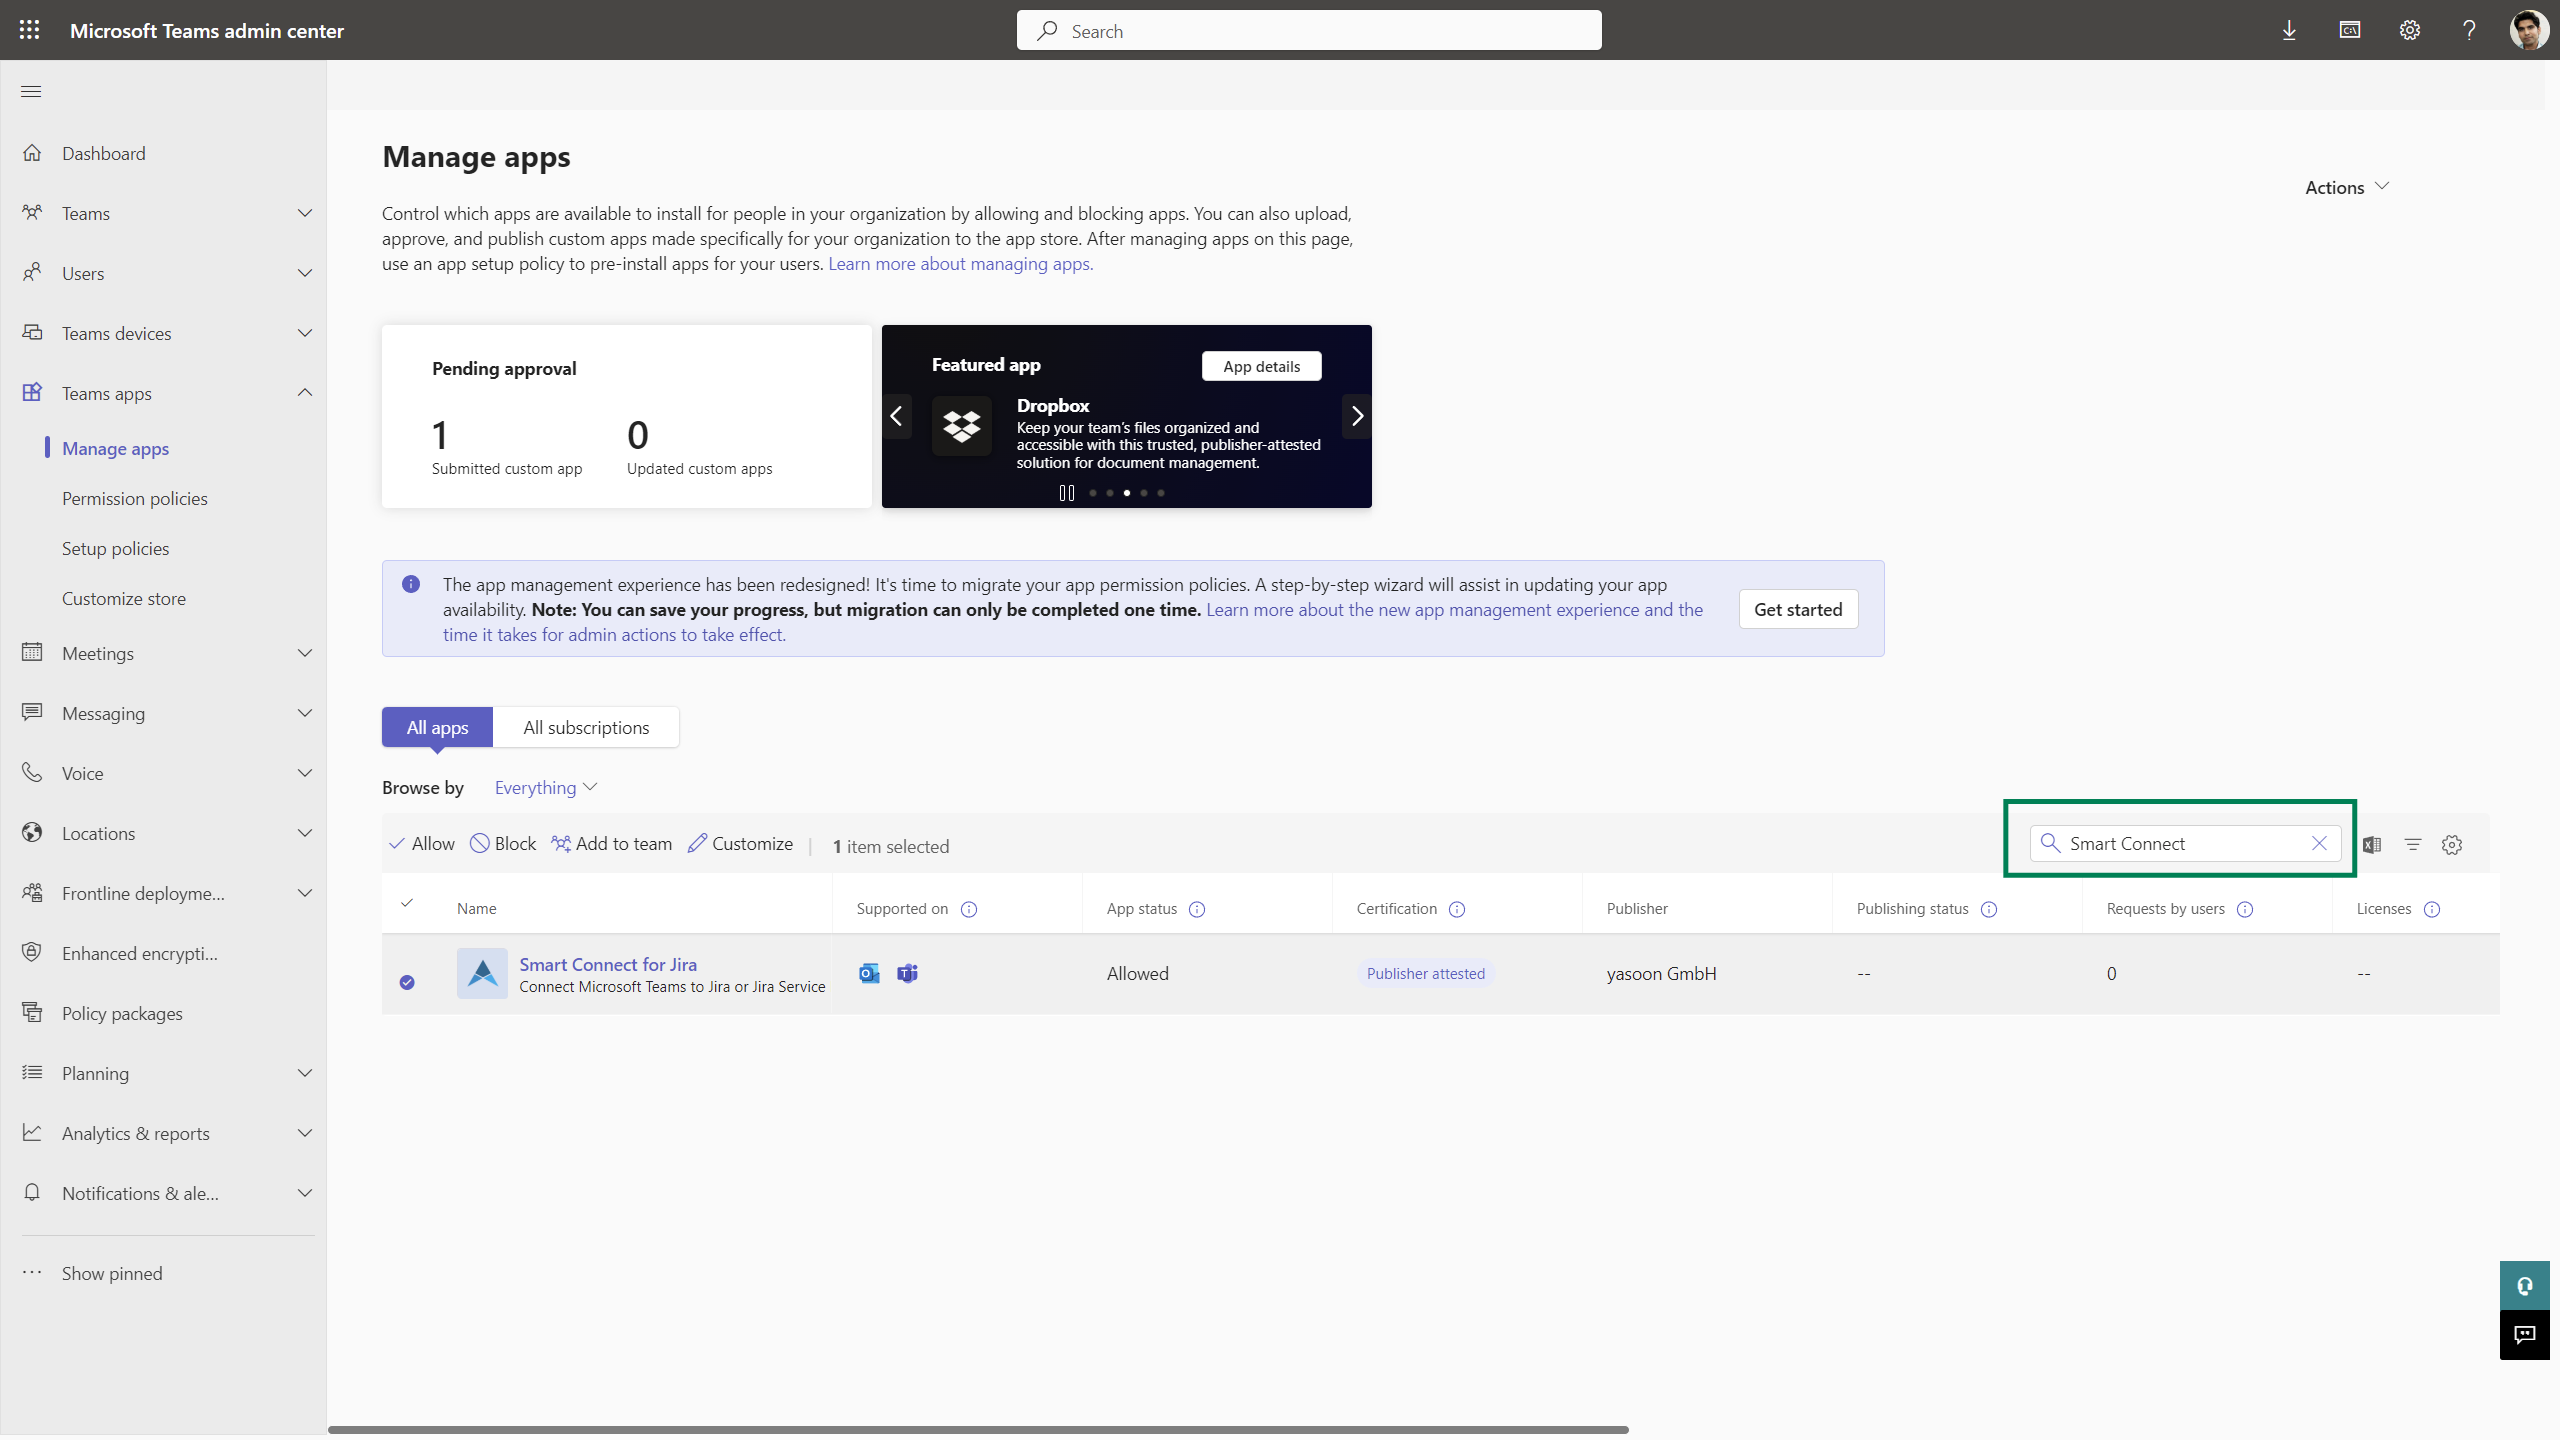Click the download icon in the top bar
This screenshot has height=1440, width=2560.
tap(2289, 30)
